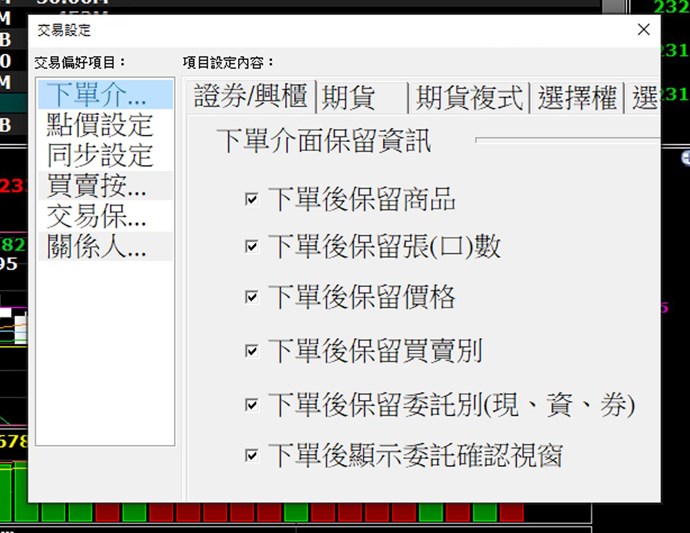Screen dimensions: 690x533
Task: Open the 期貨複式 tab
Action: pyautogui.click(x=469, y=97)
